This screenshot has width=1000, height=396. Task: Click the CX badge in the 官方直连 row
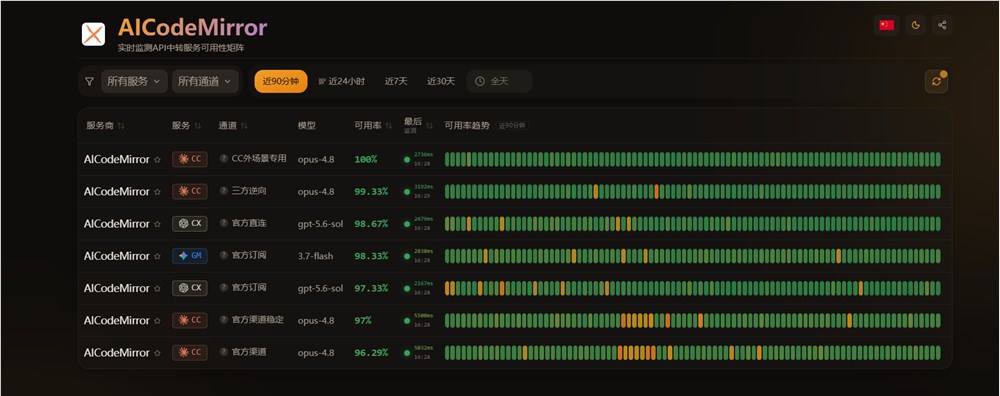189,224
